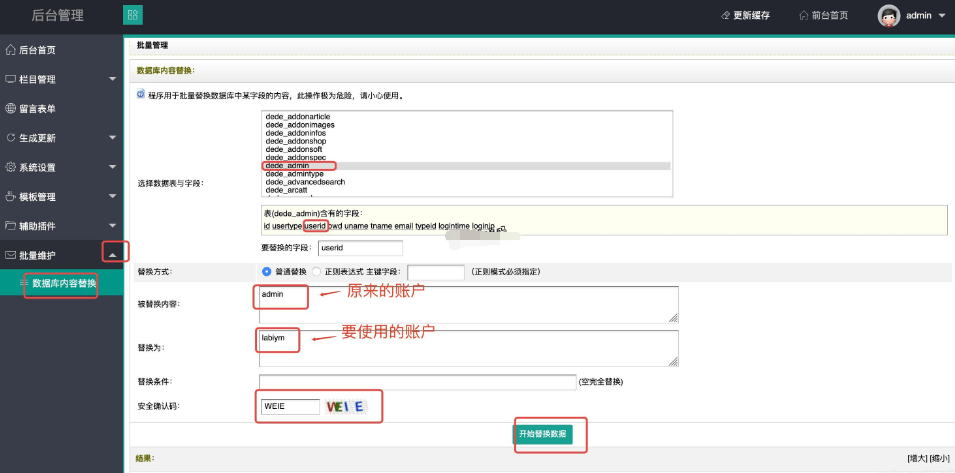Click the refresh icon beside 生成更新
Image resolution: width=955 pixels, height=473 pixels.
coord(10,138)
